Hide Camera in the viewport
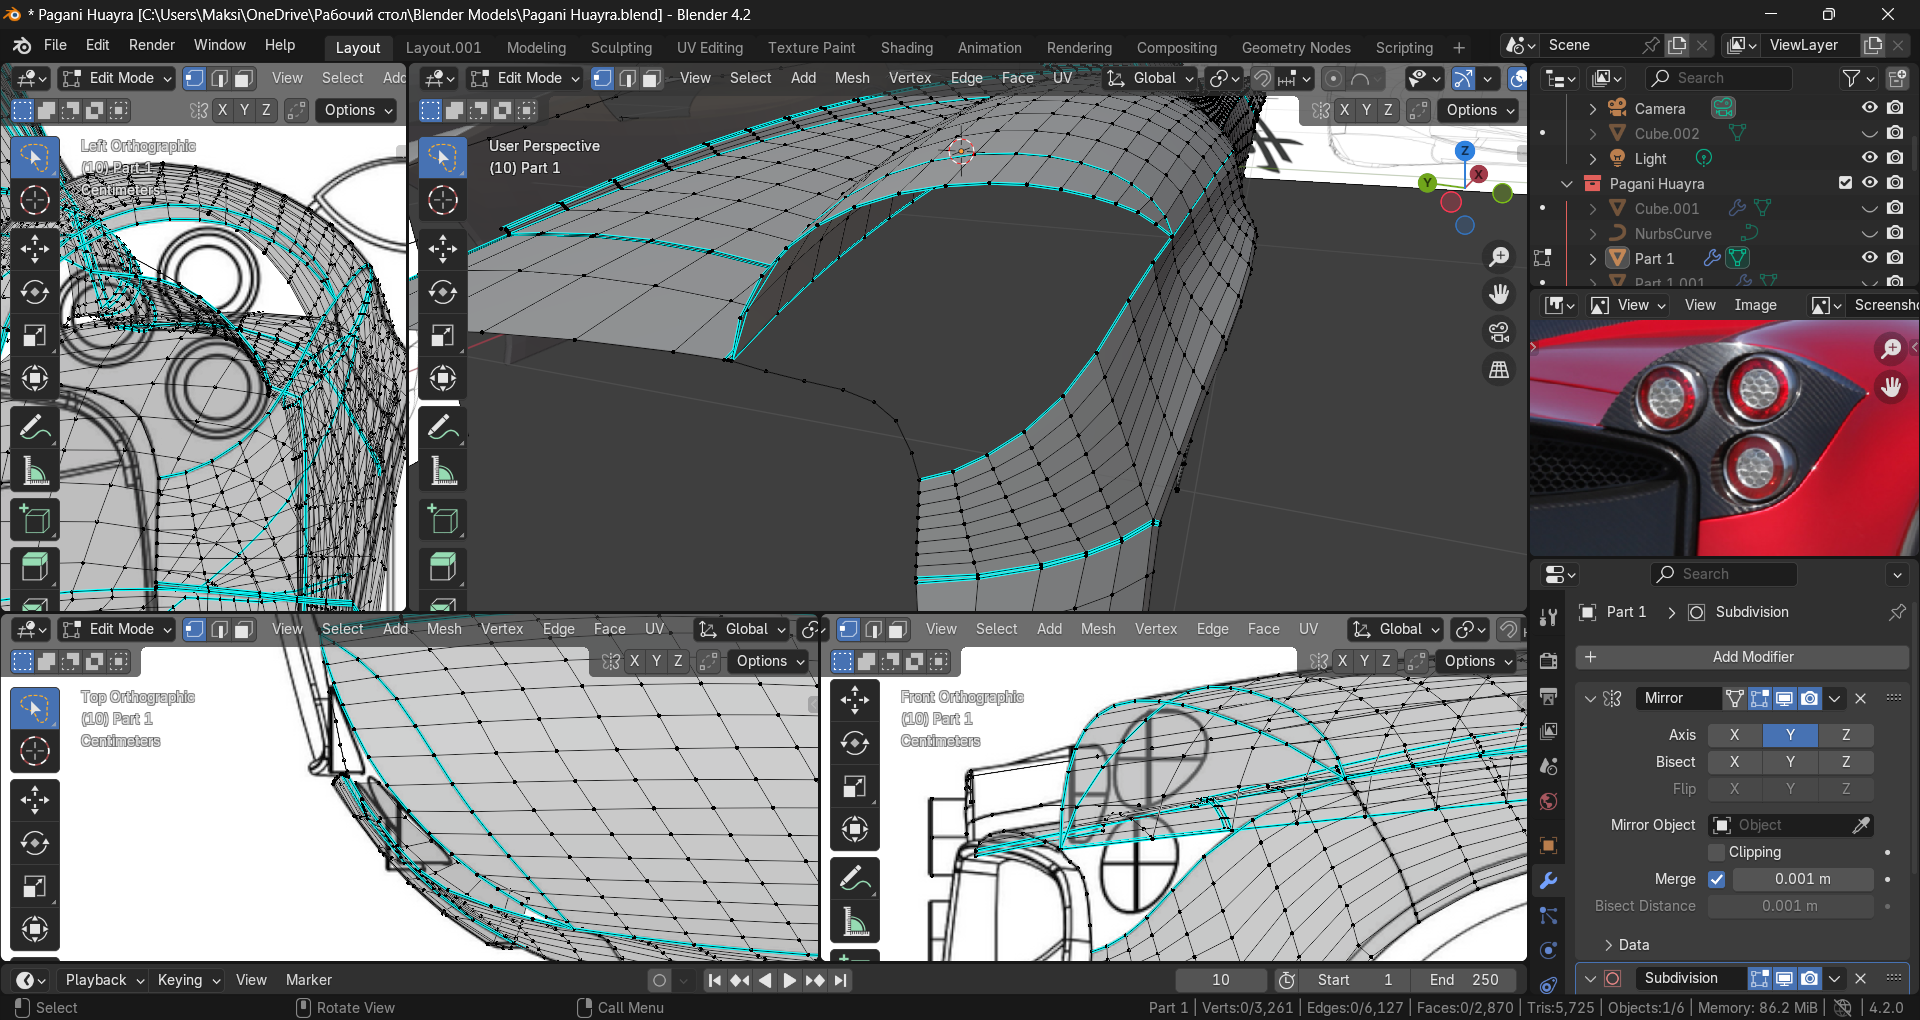 [x=1869, y=108]
